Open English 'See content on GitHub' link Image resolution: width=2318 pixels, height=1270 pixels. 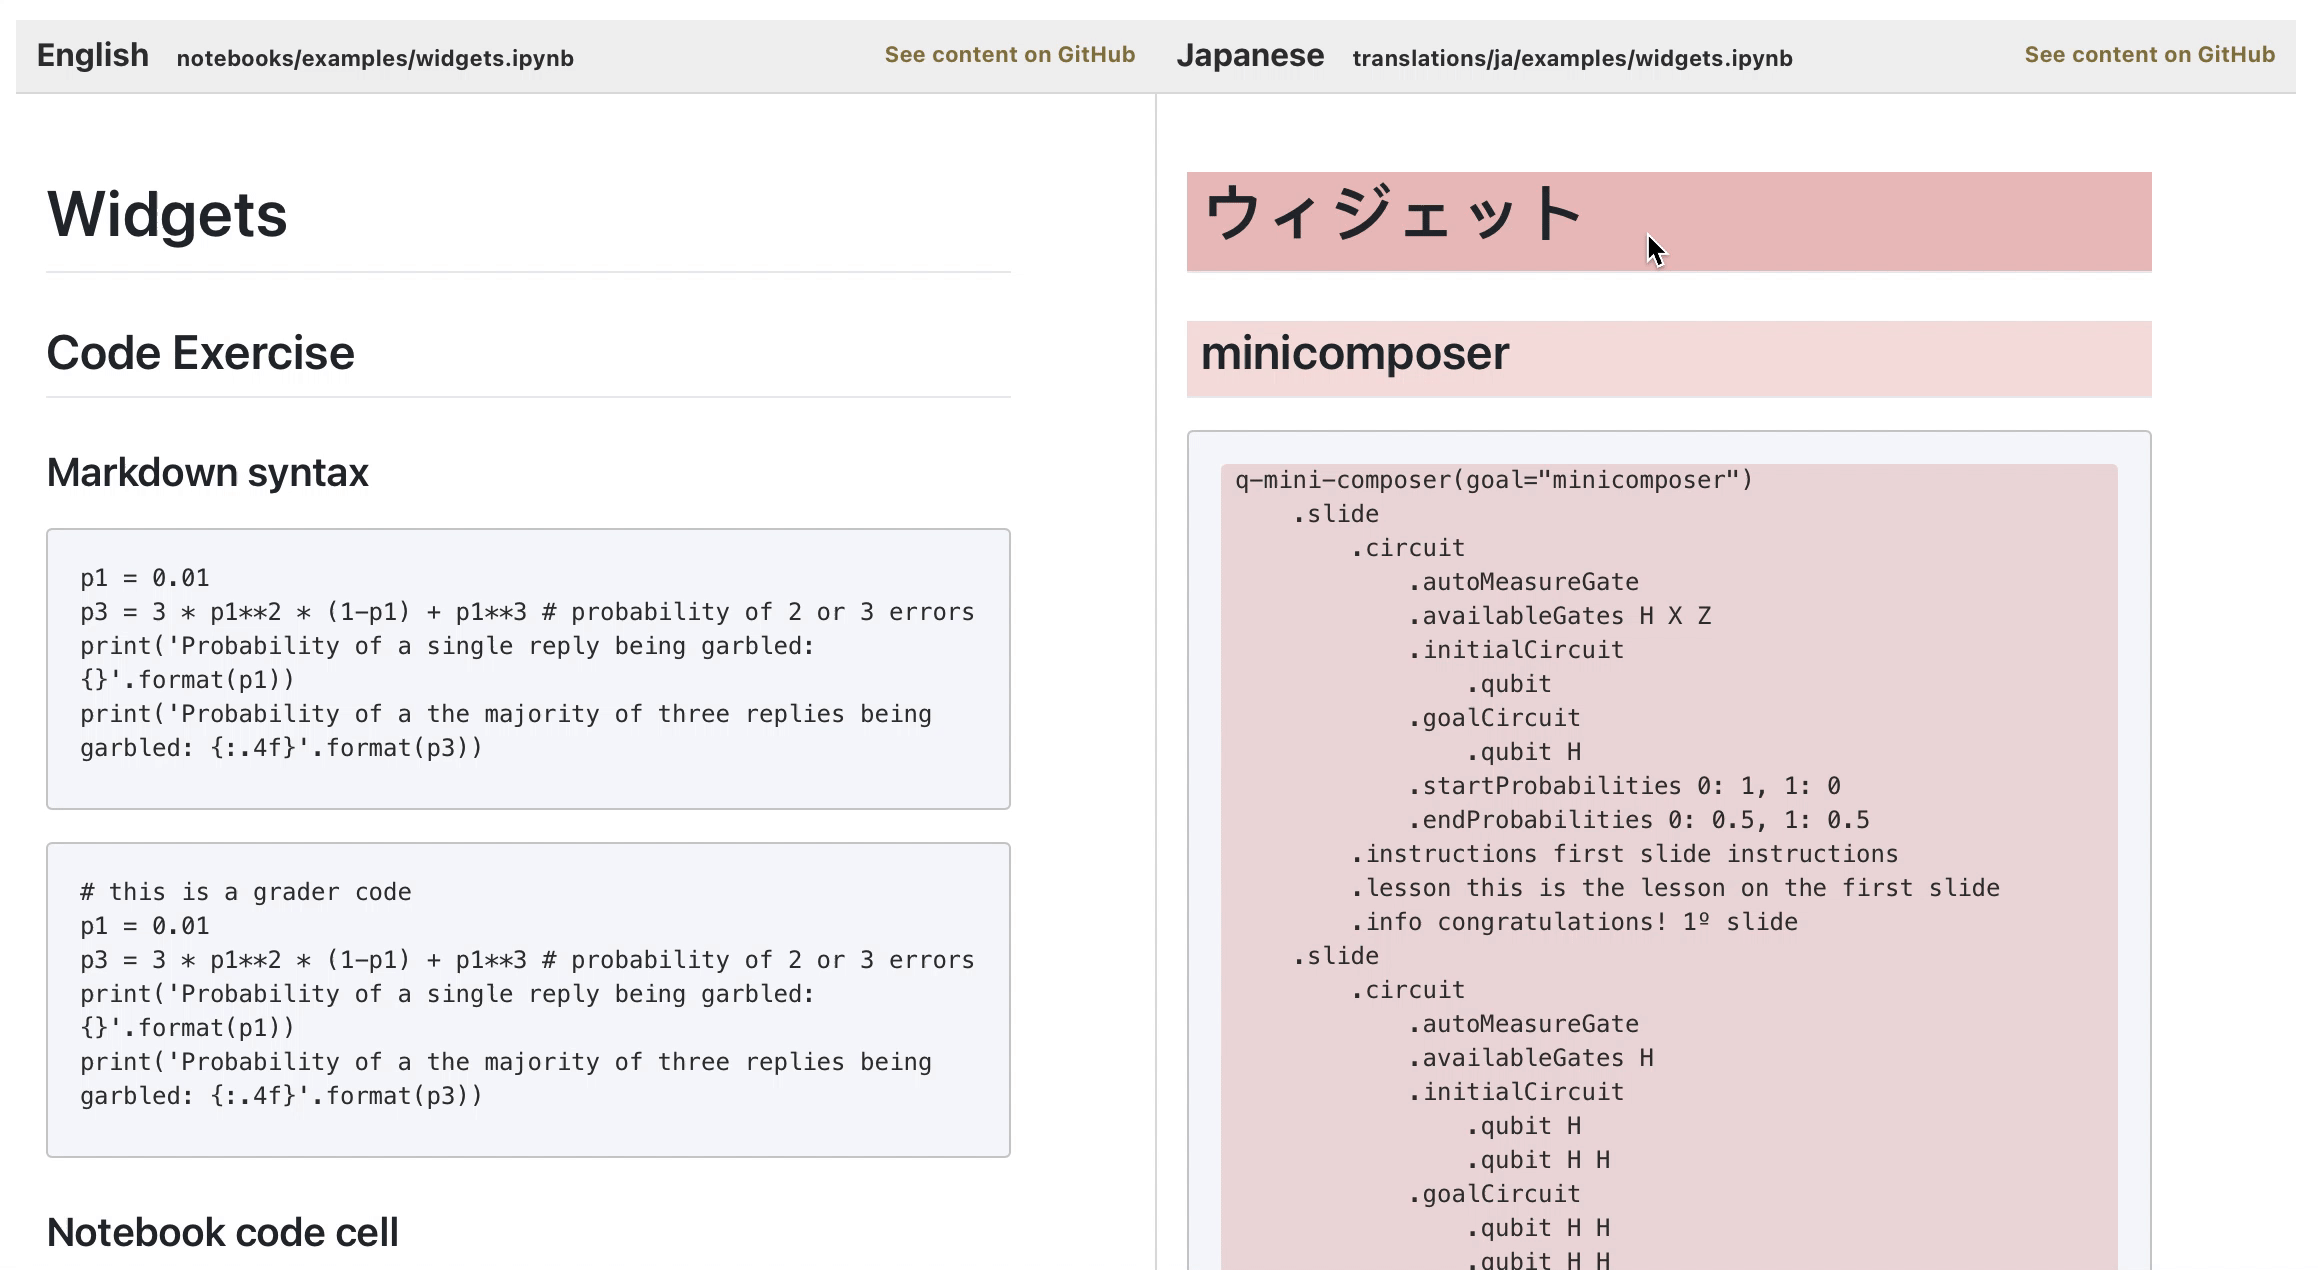click(1009, 55)
